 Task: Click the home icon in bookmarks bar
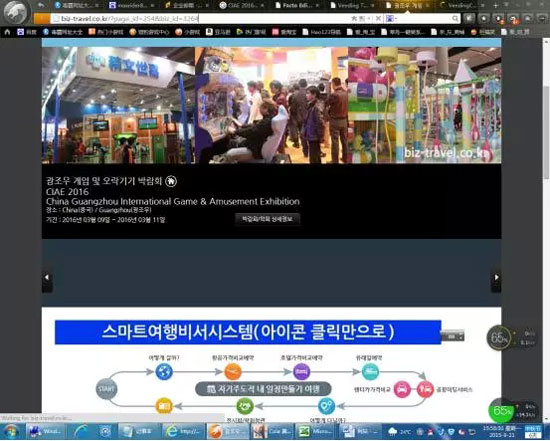pos(7,32)
